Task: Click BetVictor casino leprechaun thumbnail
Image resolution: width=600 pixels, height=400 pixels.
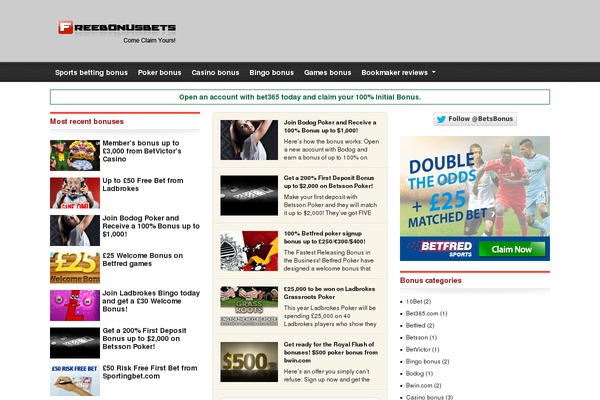Action: (x=75, y=155)
